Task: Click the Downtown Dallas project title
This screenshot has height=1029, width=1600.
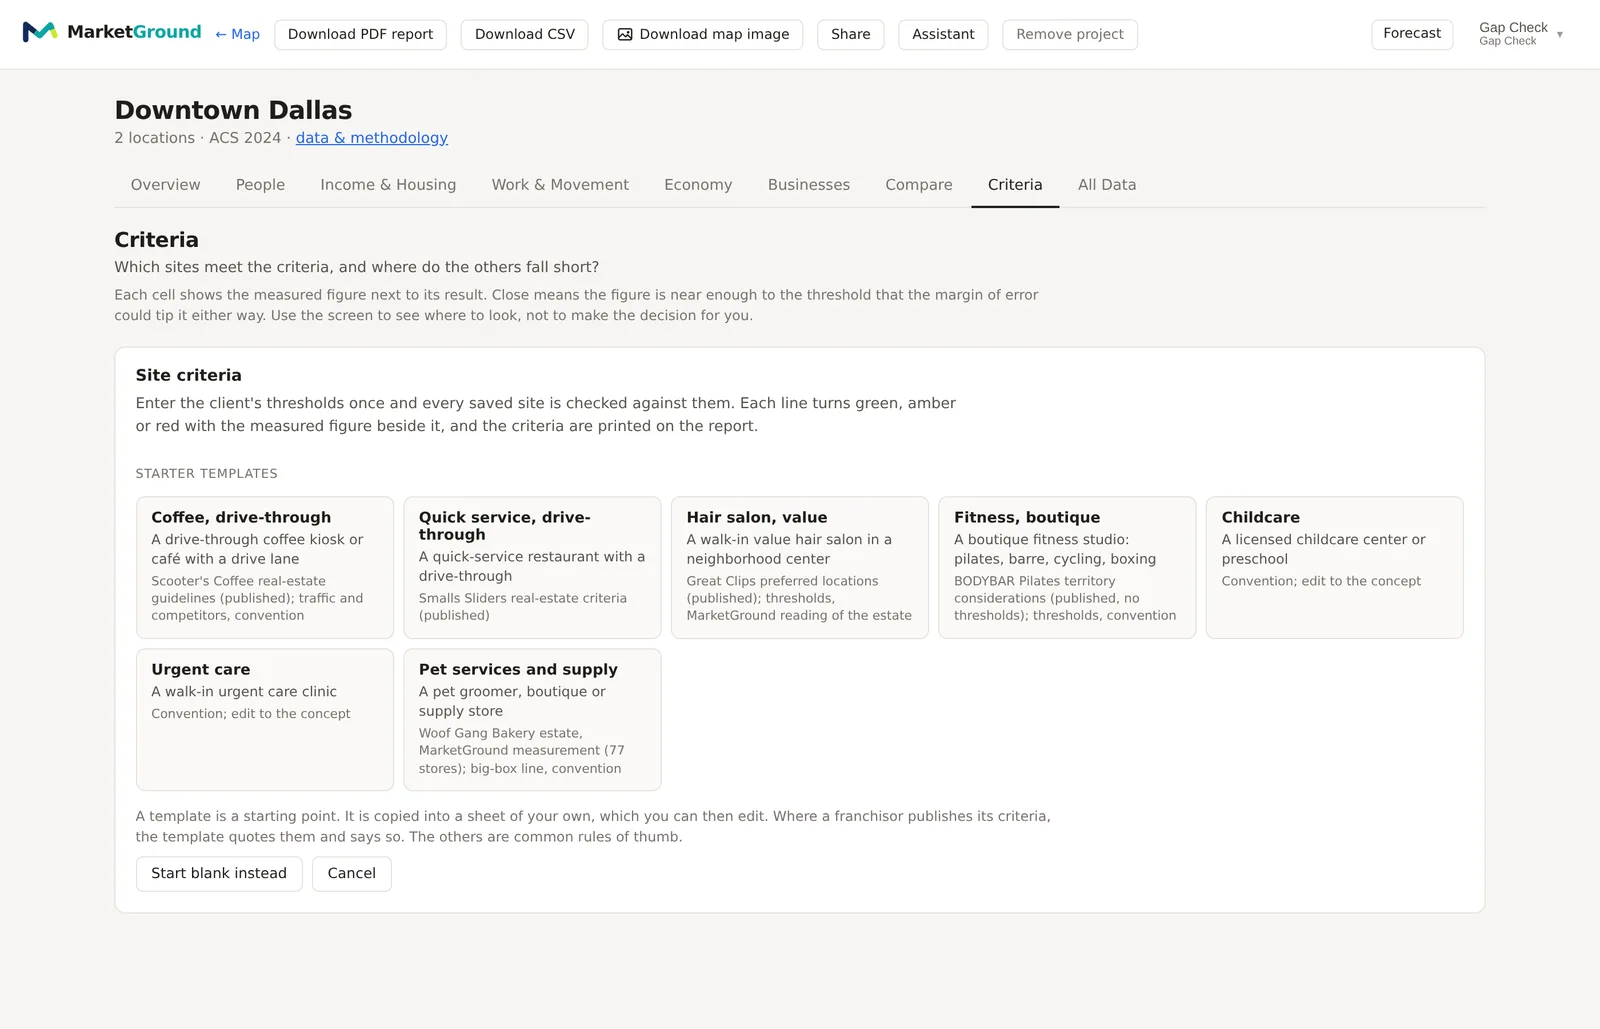Action: pos(233,110)
